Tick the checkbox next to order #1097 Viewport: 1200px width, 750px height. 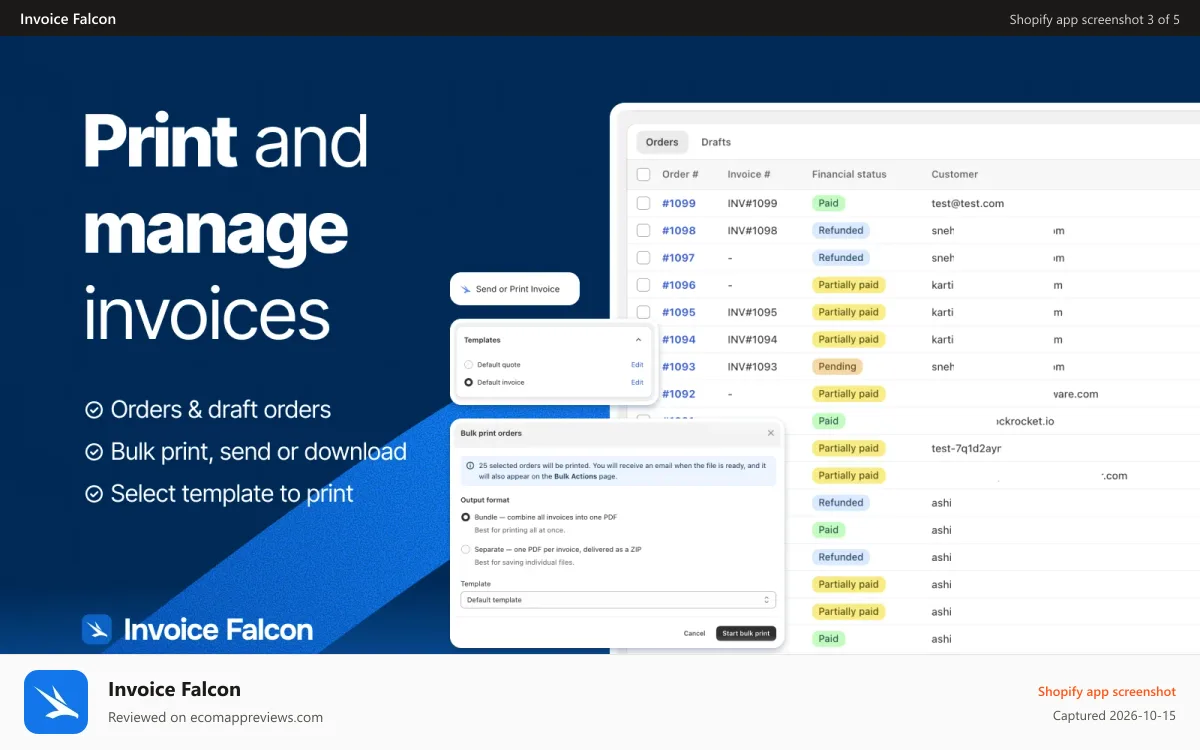click(643, 257)
